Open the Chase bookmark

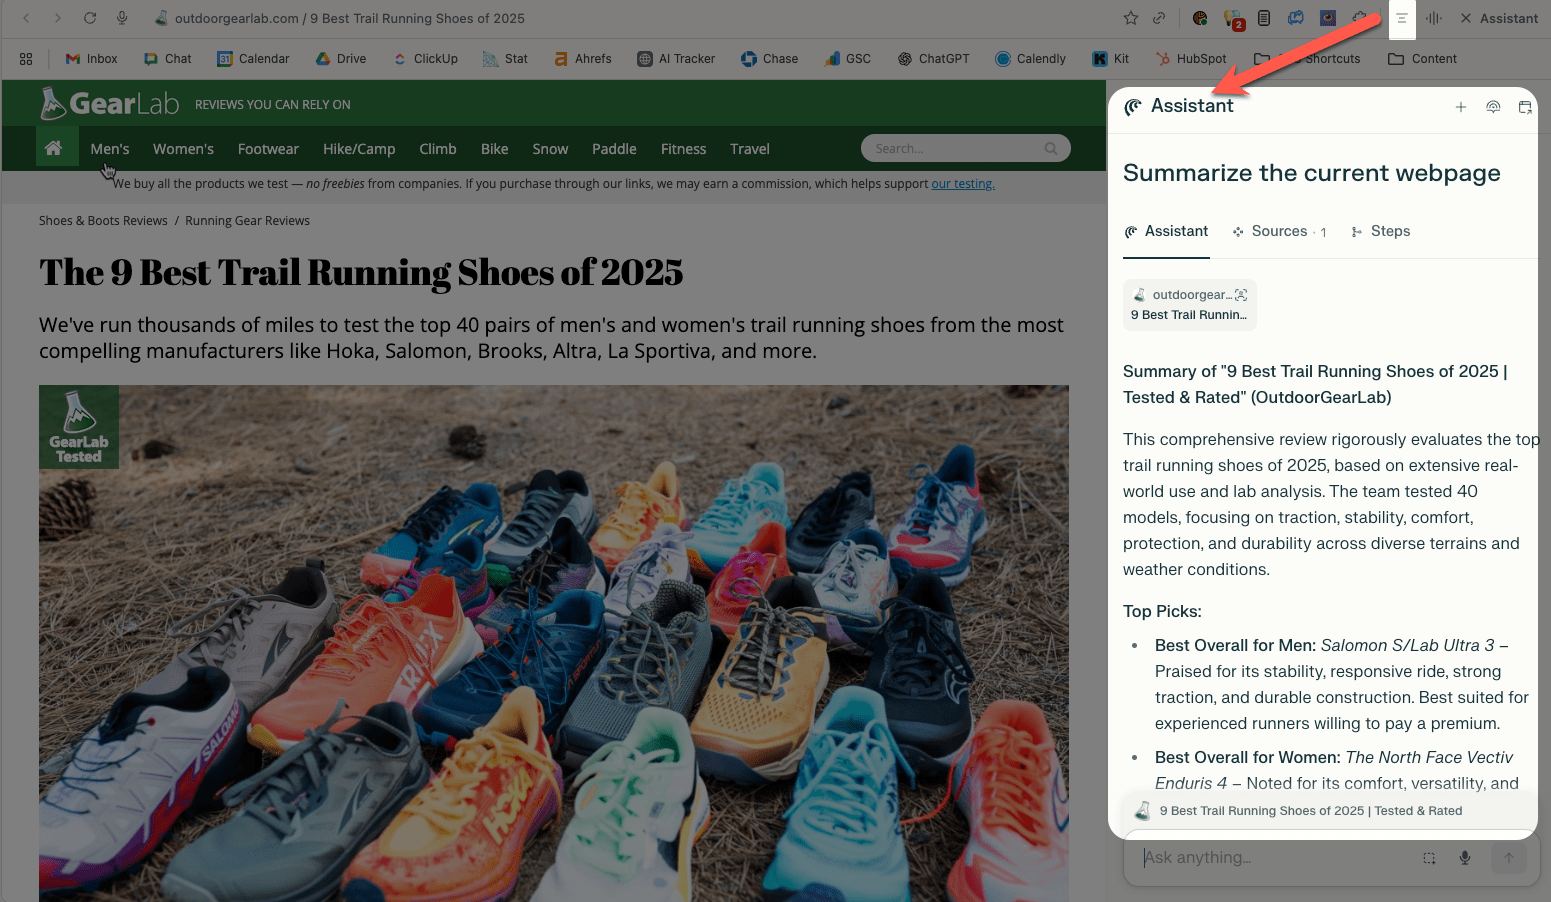pos(769,59)
